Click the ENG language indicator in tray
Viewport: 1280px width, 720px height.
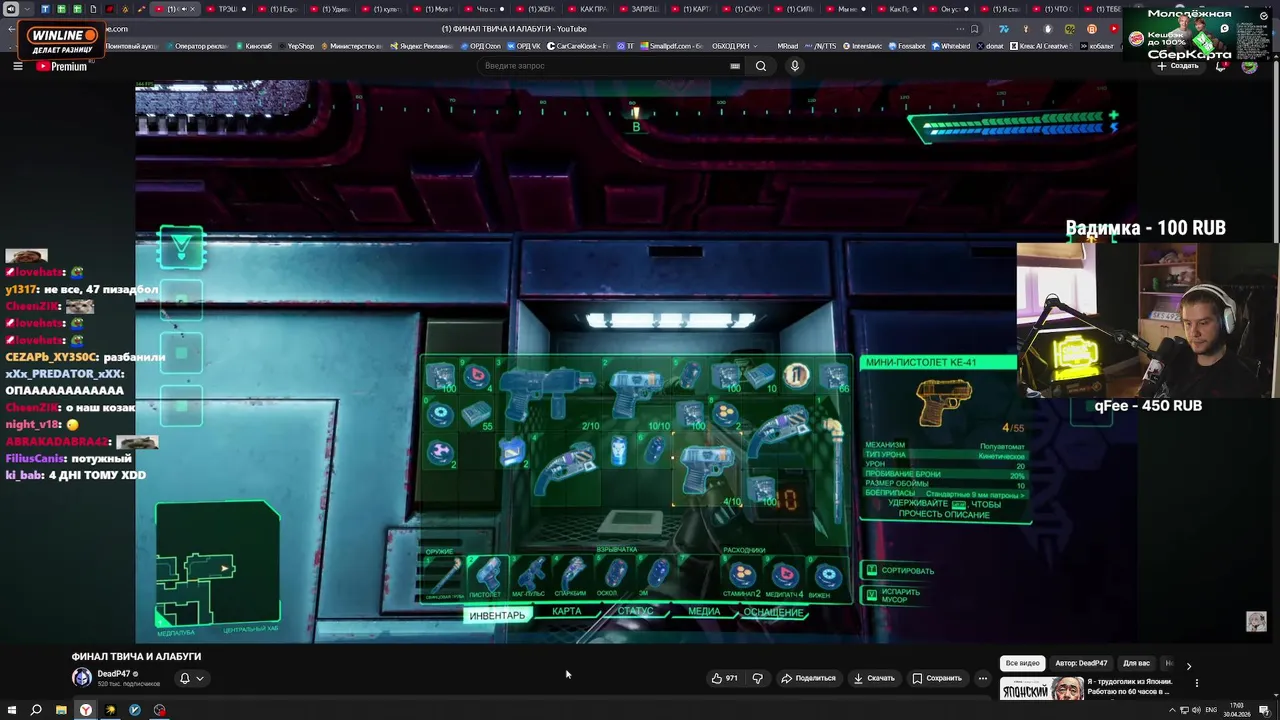point(1212,710)
